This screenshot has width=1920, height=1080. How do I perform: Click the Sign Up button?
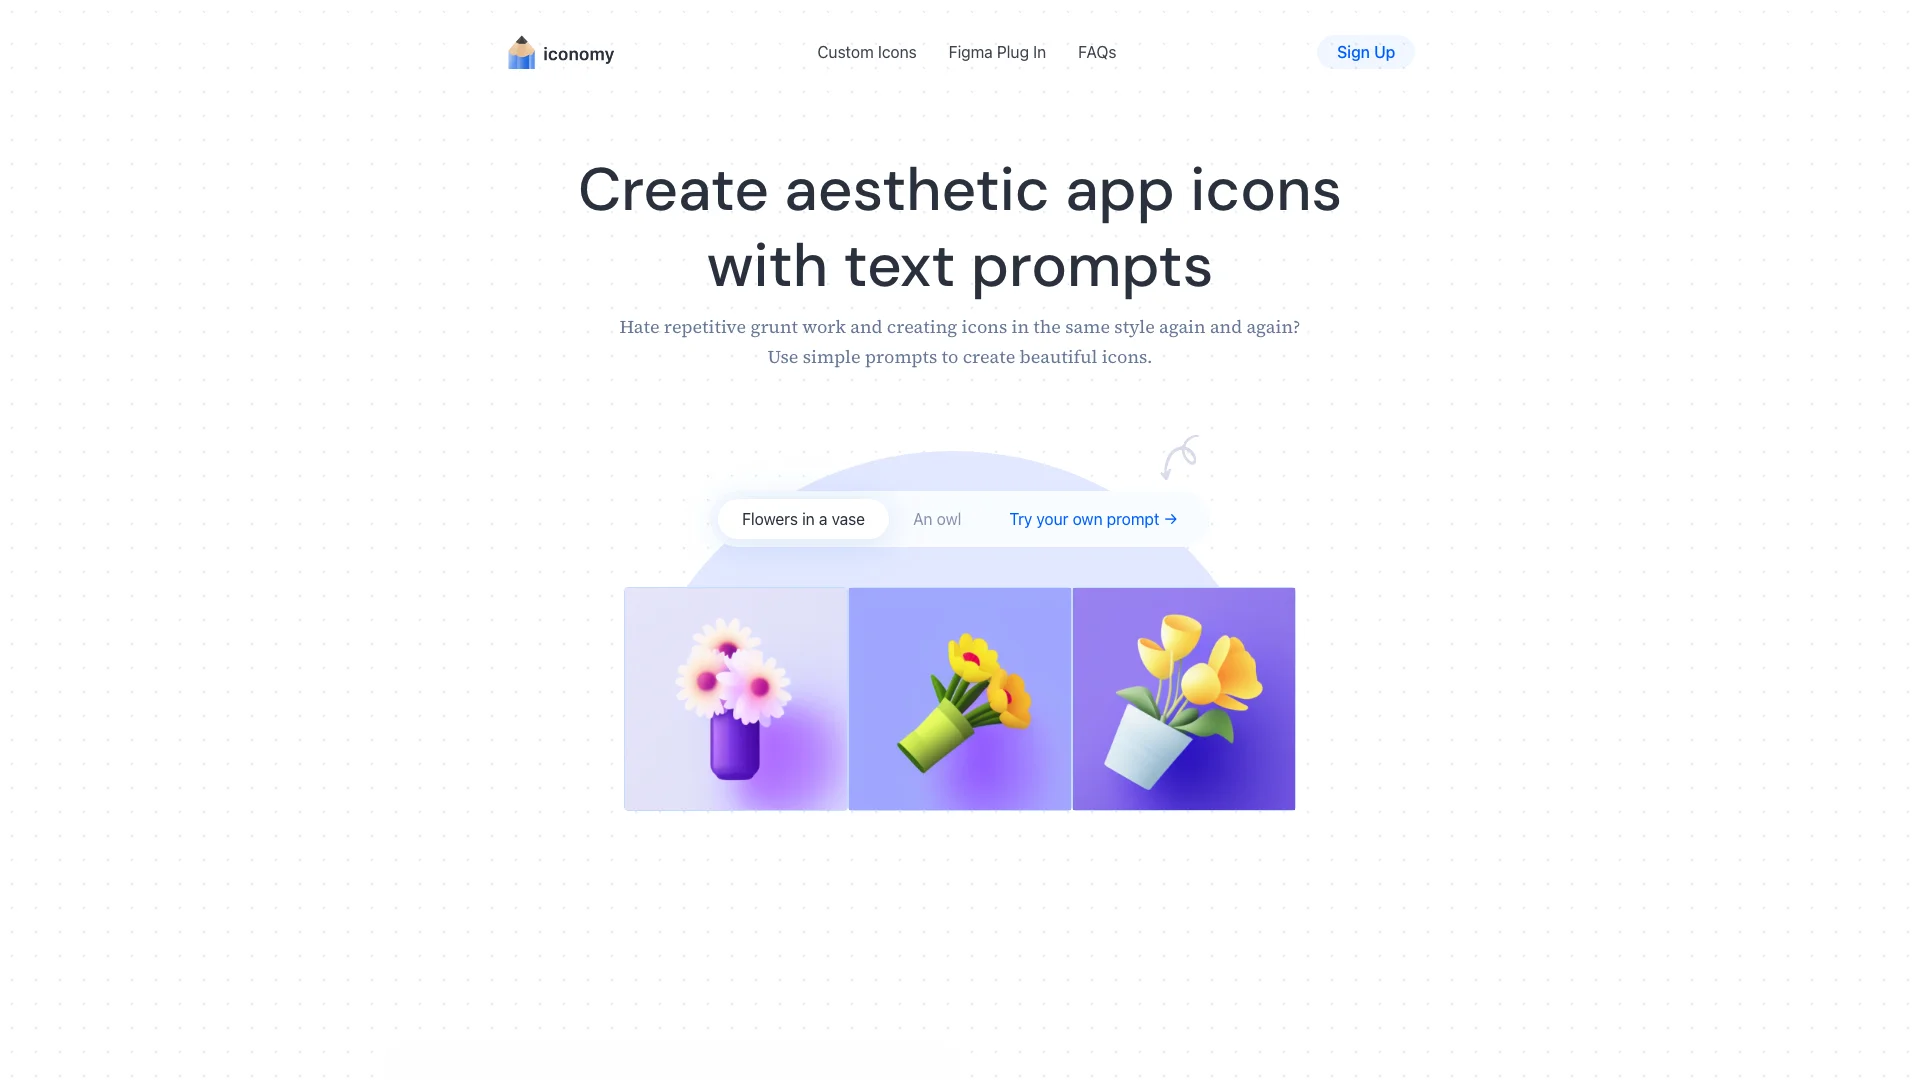[1365, 51]
